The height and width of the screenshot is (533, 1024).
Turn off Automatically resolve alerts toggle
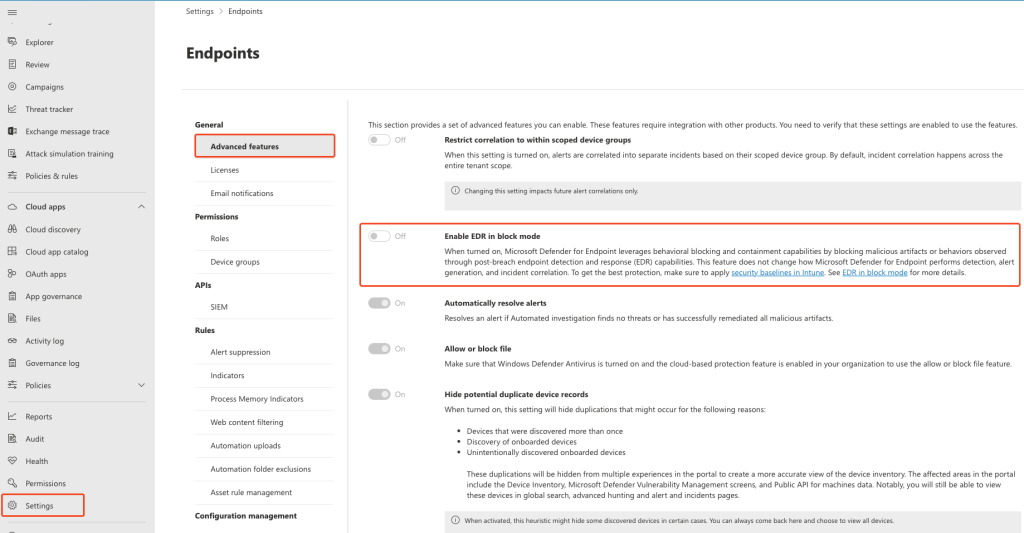point(379,303)
